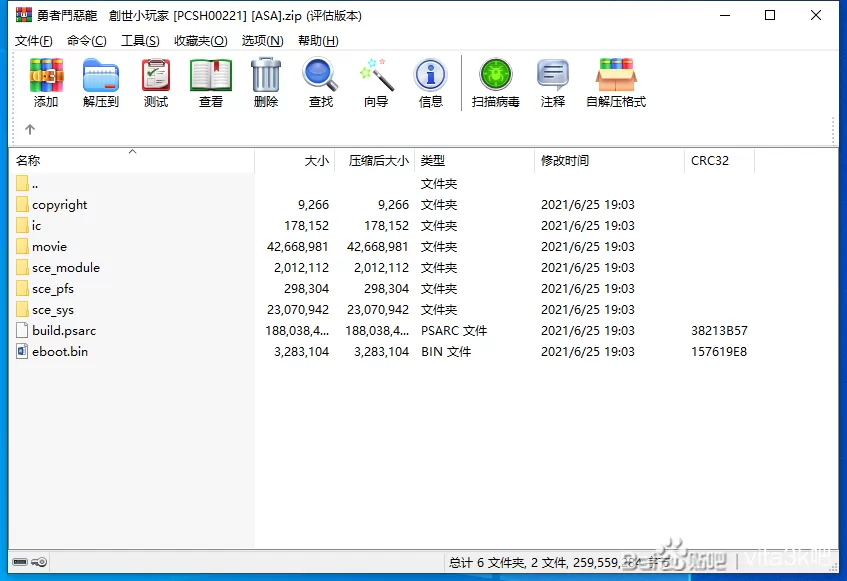847x581 pixels.
Task: Open the 帮助(H) menu
Action: 318,40
